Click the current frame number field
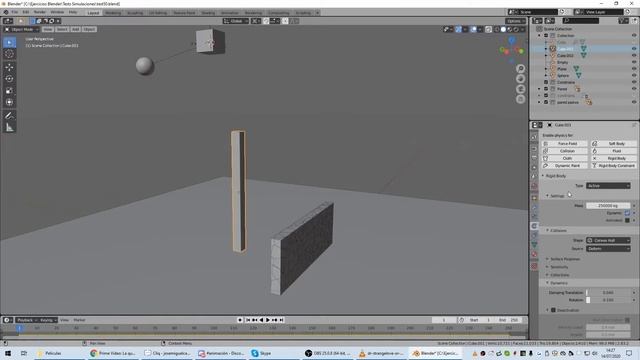640x360 pixels. [x=444, y=320]
